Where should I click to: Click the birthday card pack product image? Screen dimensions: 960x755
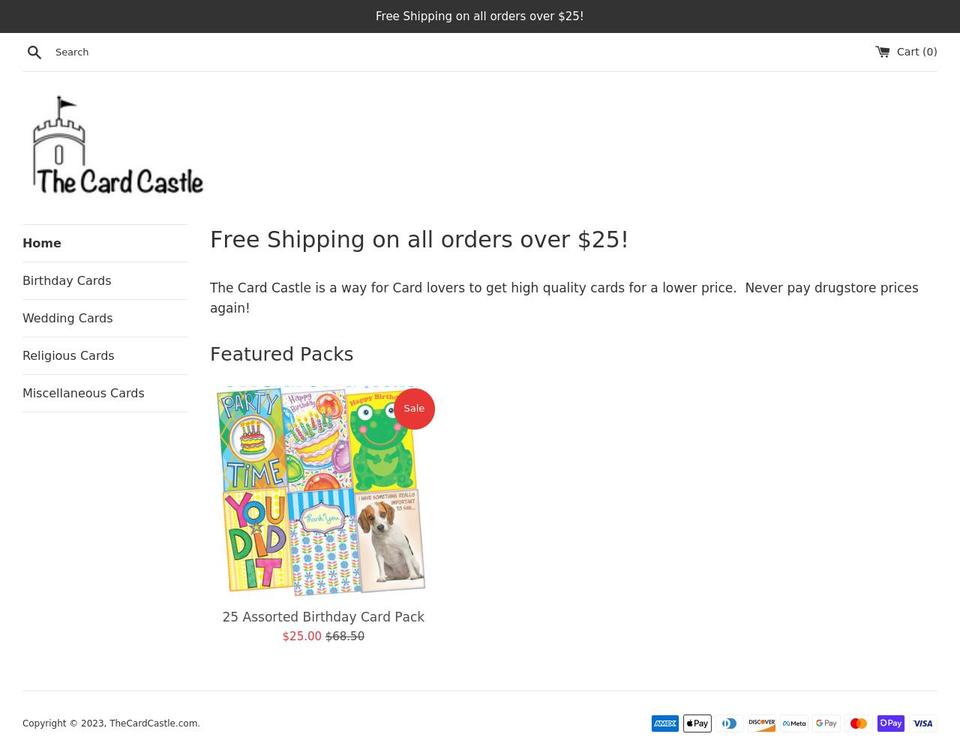(x=323, y=489)
